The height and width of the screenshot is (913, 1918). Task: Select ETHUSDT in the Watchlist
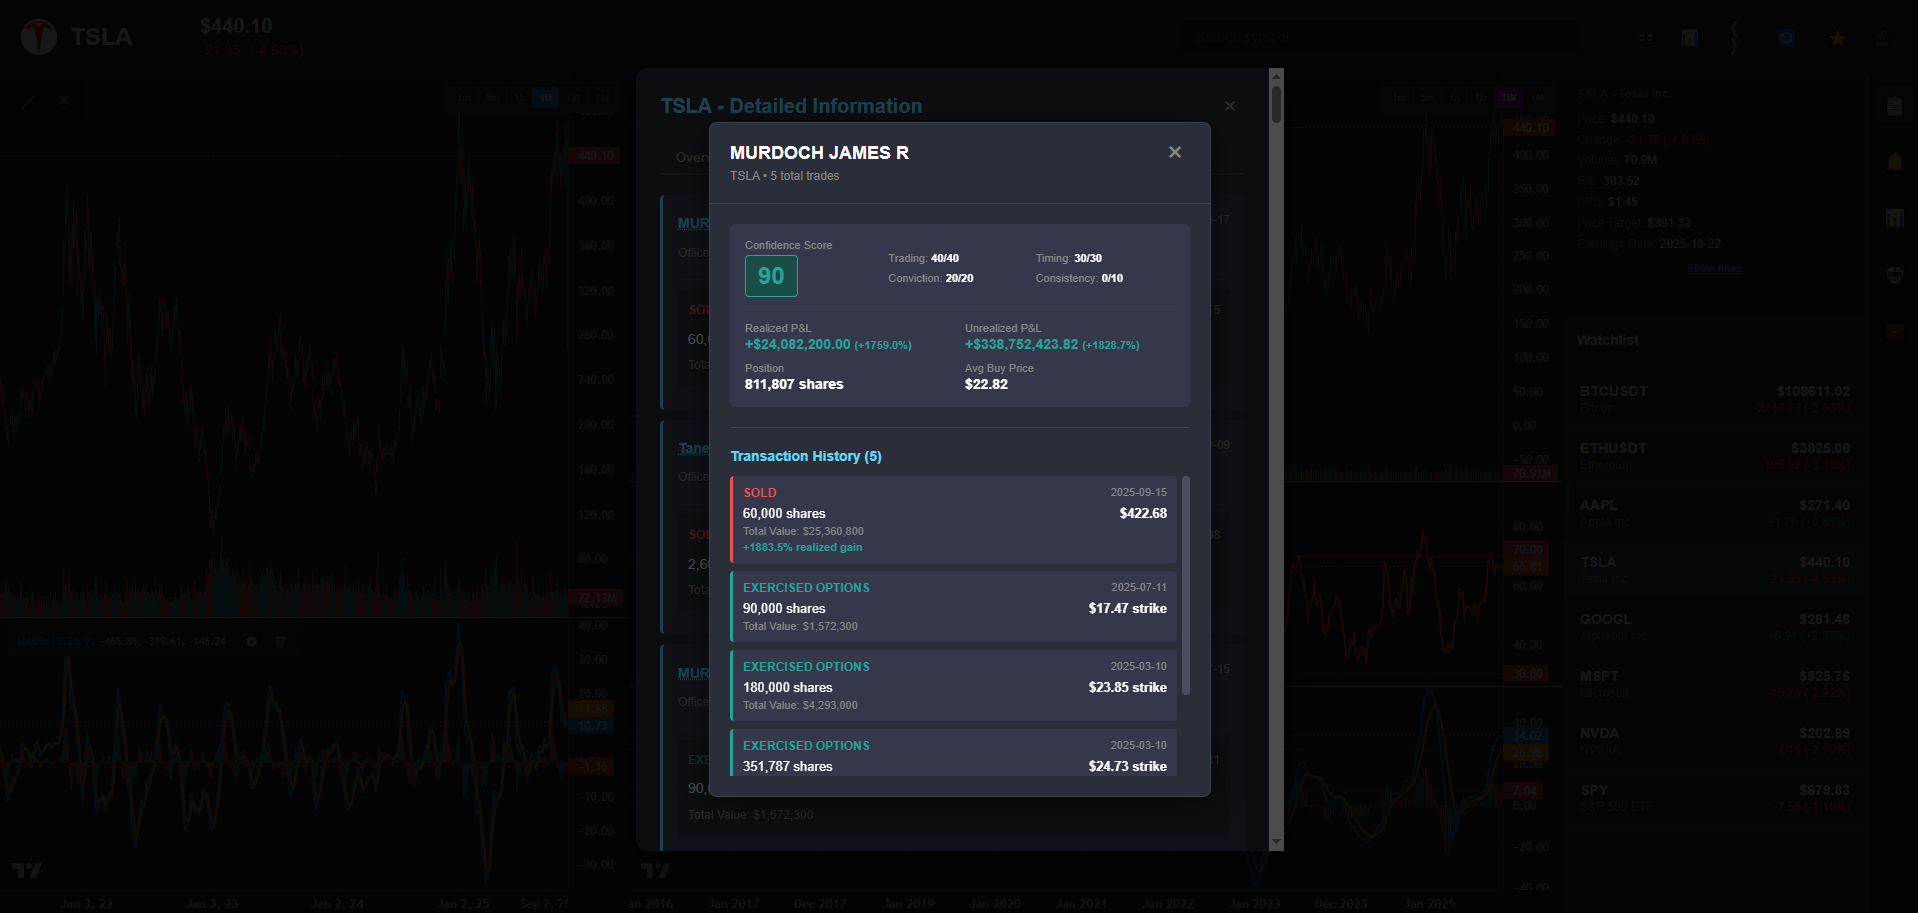coord(1715,455)
